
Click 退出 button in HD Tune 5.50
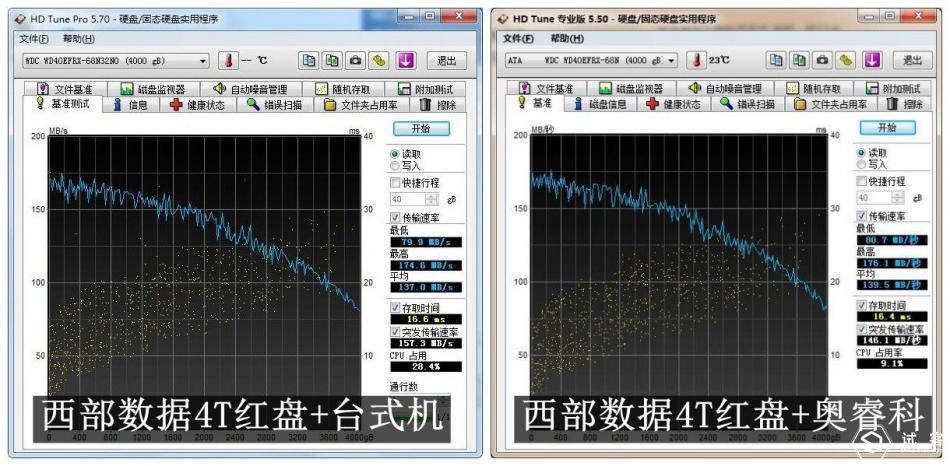(912, 60)
